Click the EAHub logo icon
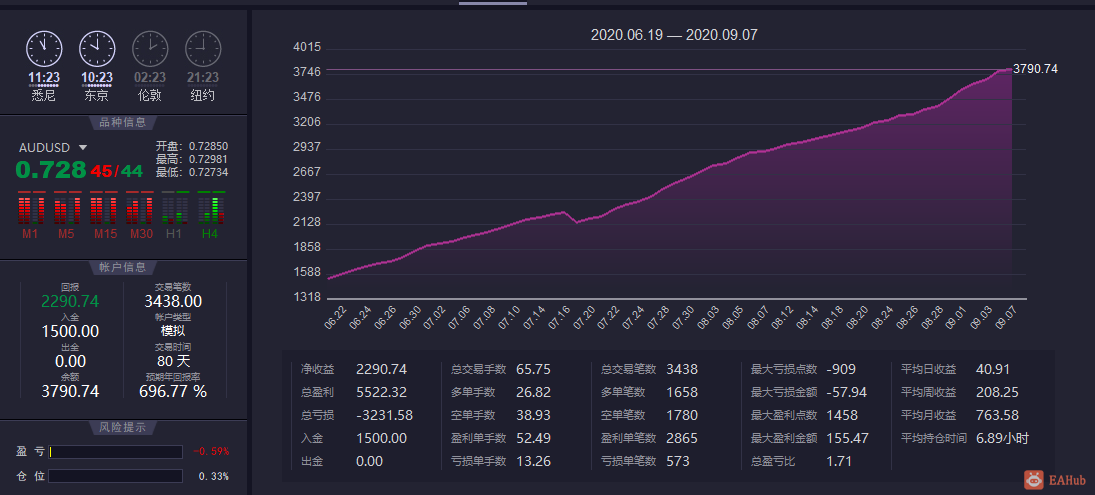 (1034, 480)
